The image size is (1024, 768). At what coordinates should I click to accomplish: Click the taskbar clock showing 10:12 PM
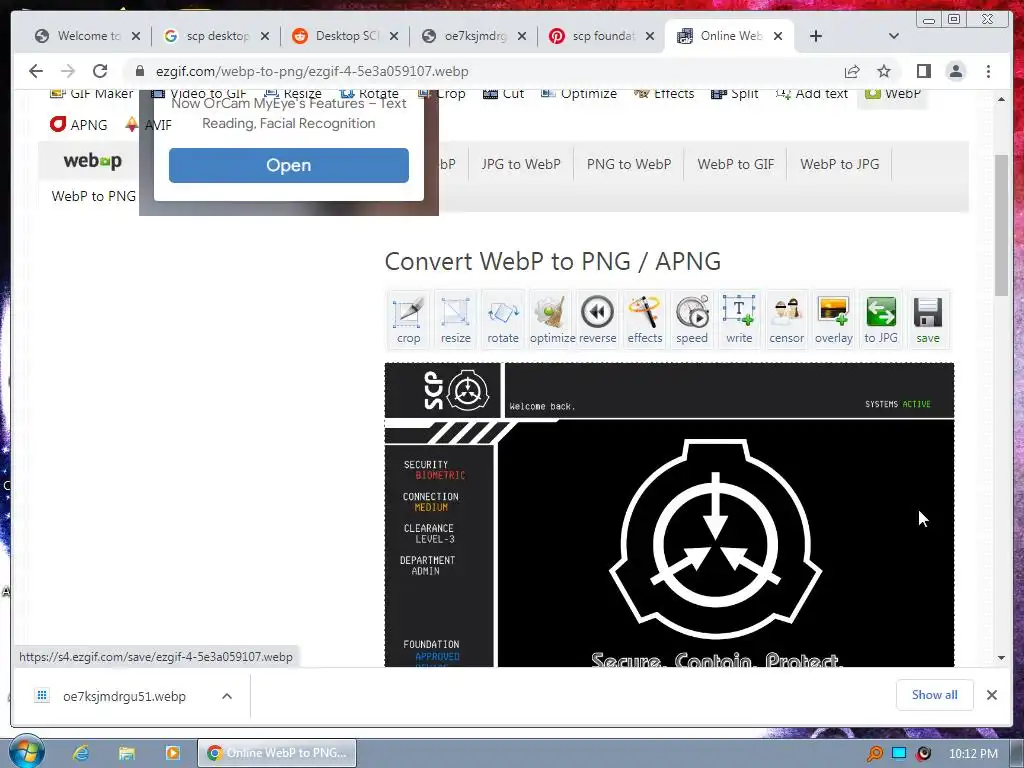[973, 754]
